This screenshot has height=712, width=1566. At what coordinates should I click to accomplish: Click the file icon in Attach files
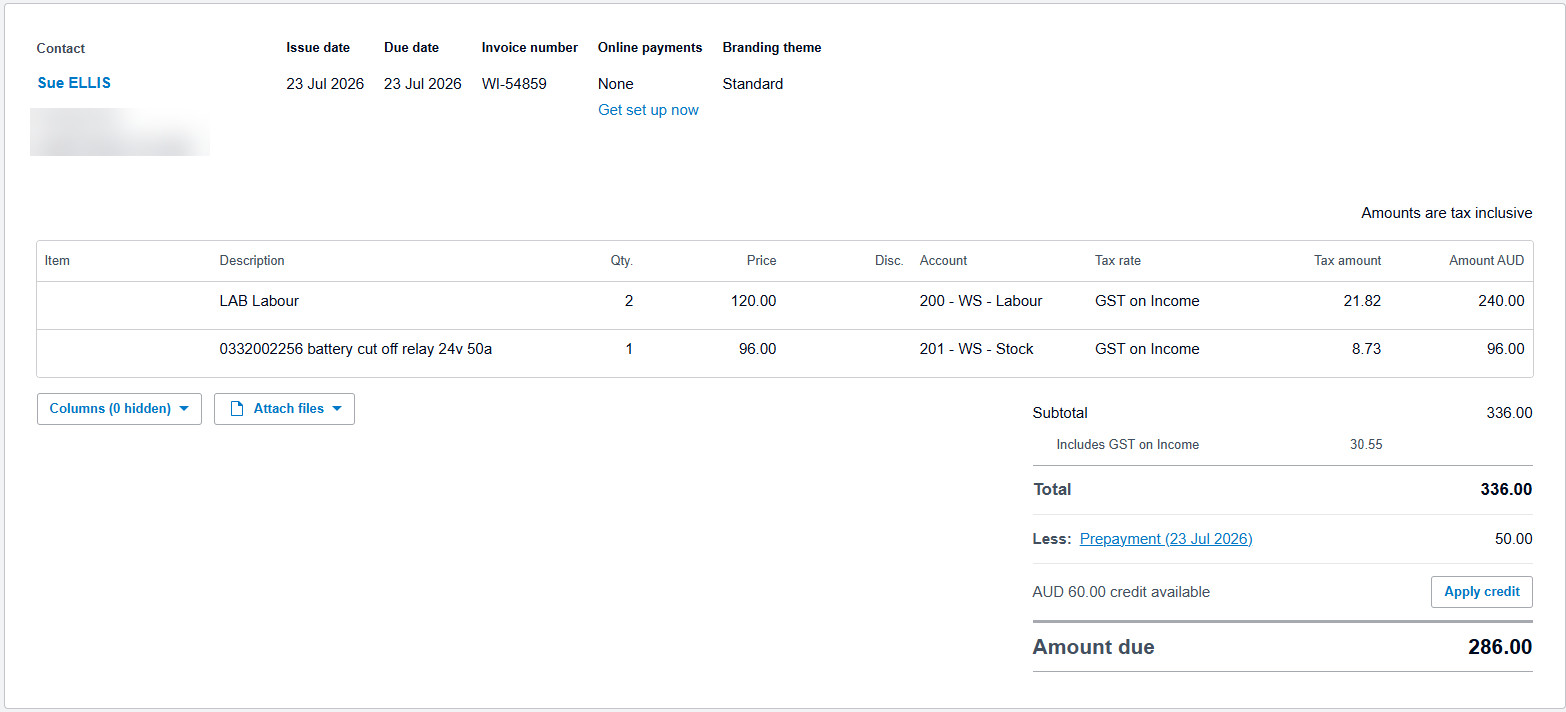[x=237, y=409]
